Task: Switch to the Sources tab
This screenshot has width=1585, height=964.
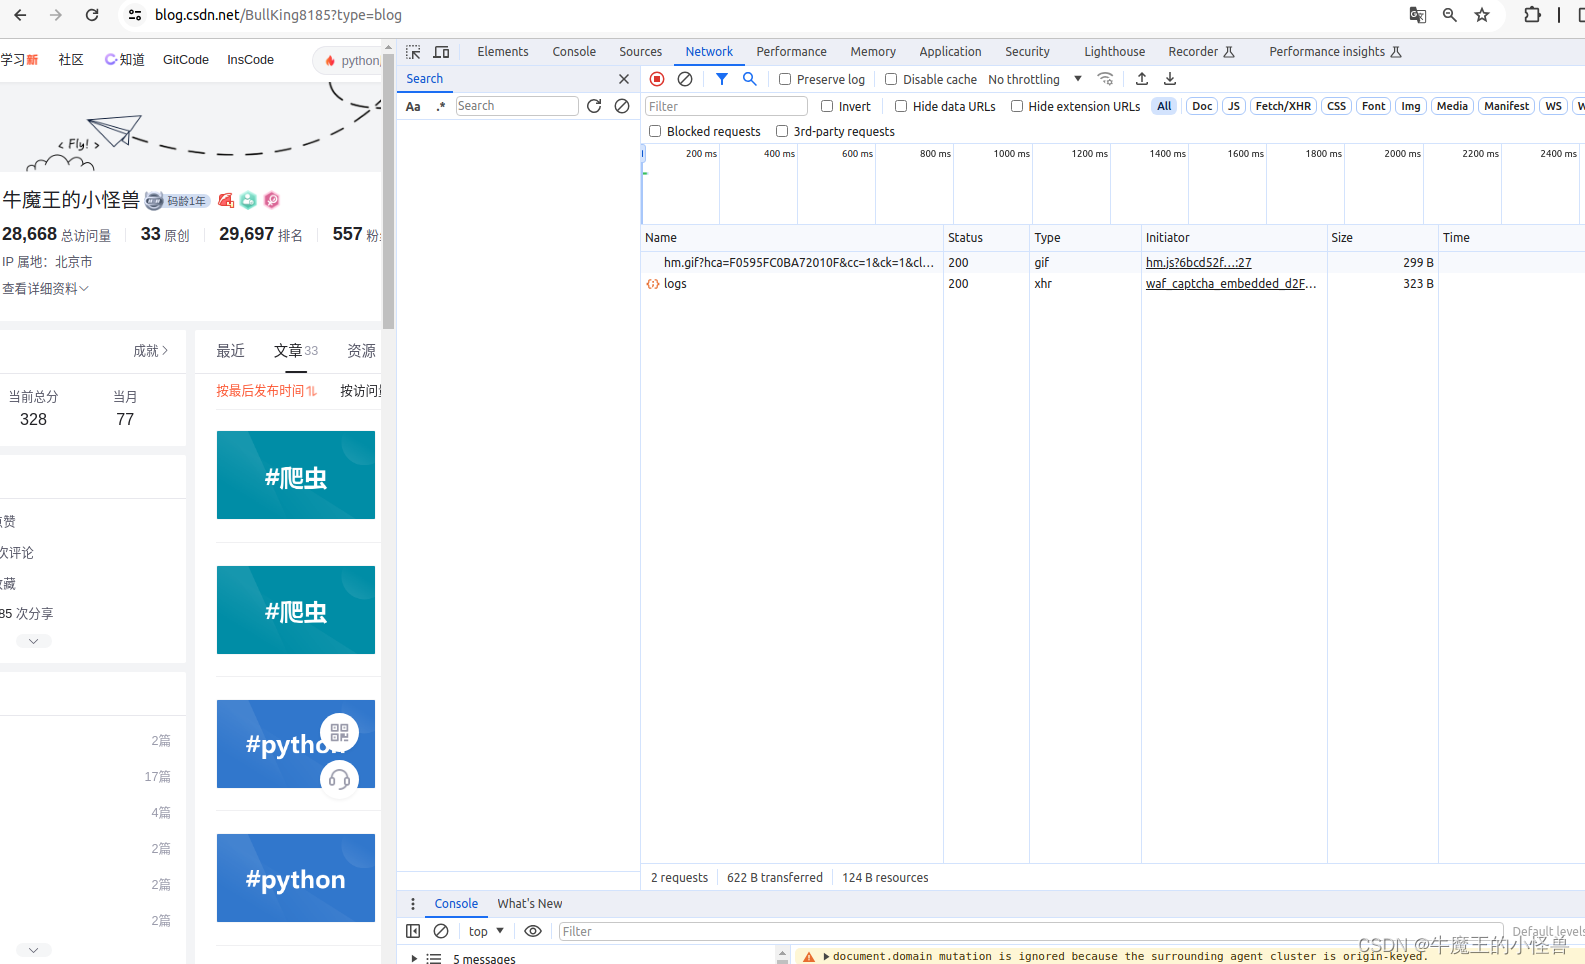Action: point(640,52)
